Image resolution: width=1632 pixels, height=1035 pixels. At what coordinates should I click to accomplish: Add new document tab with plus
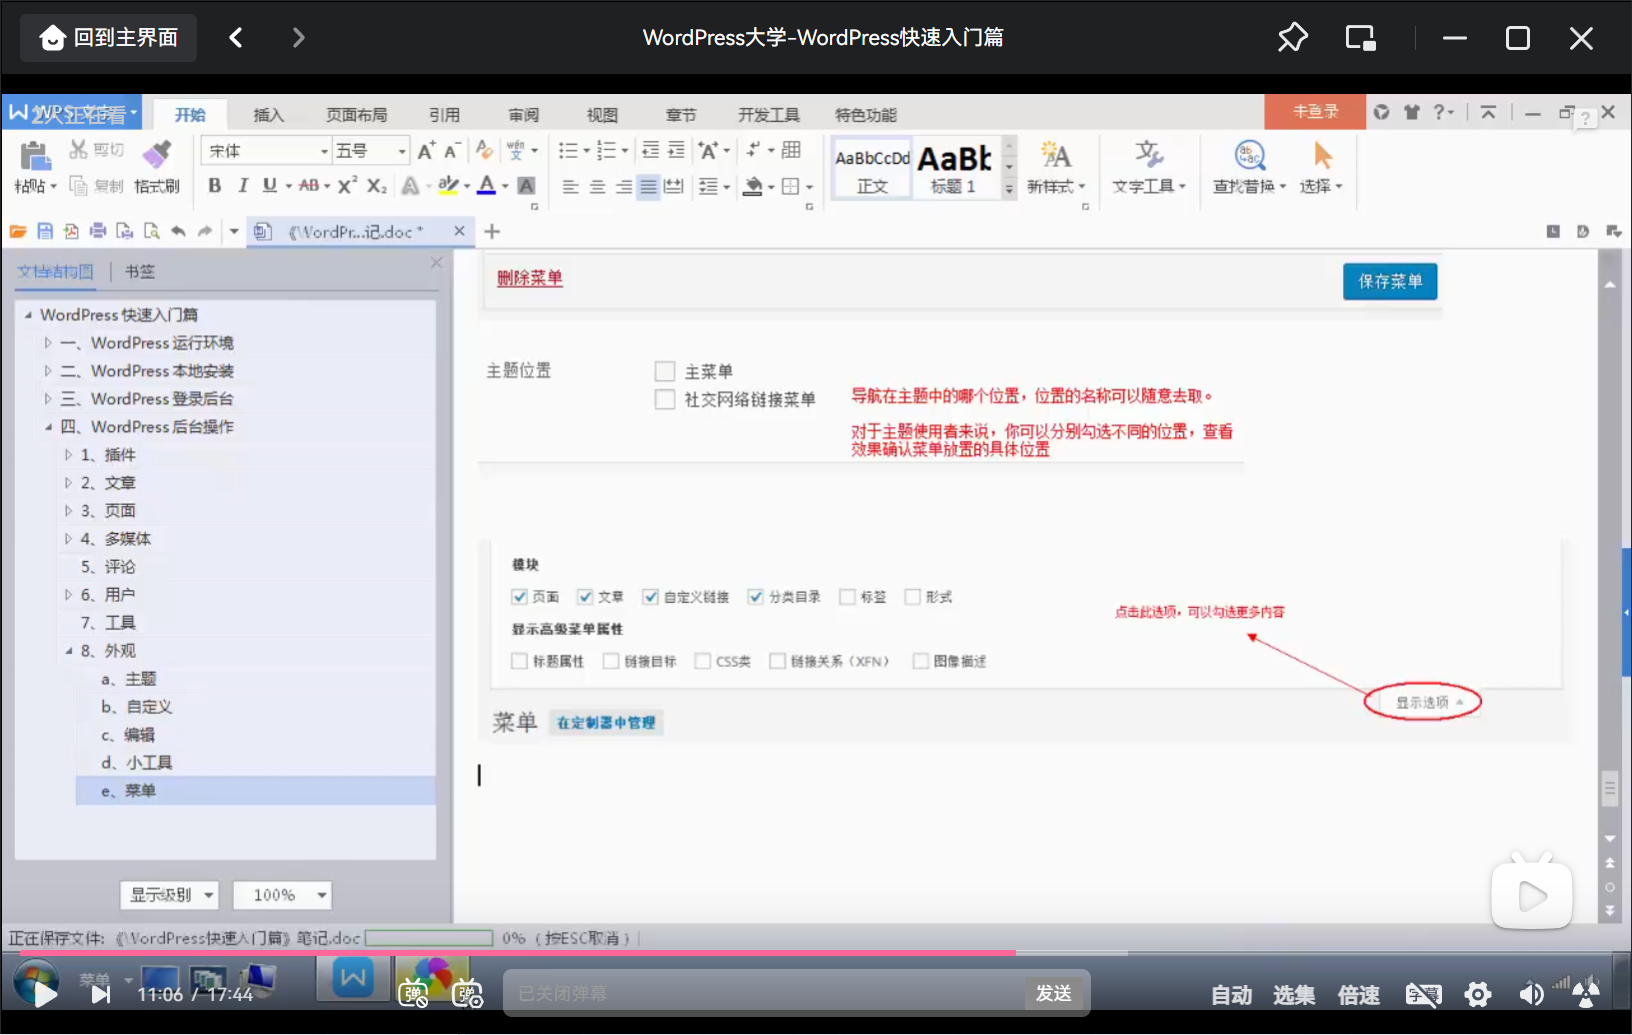492,232
